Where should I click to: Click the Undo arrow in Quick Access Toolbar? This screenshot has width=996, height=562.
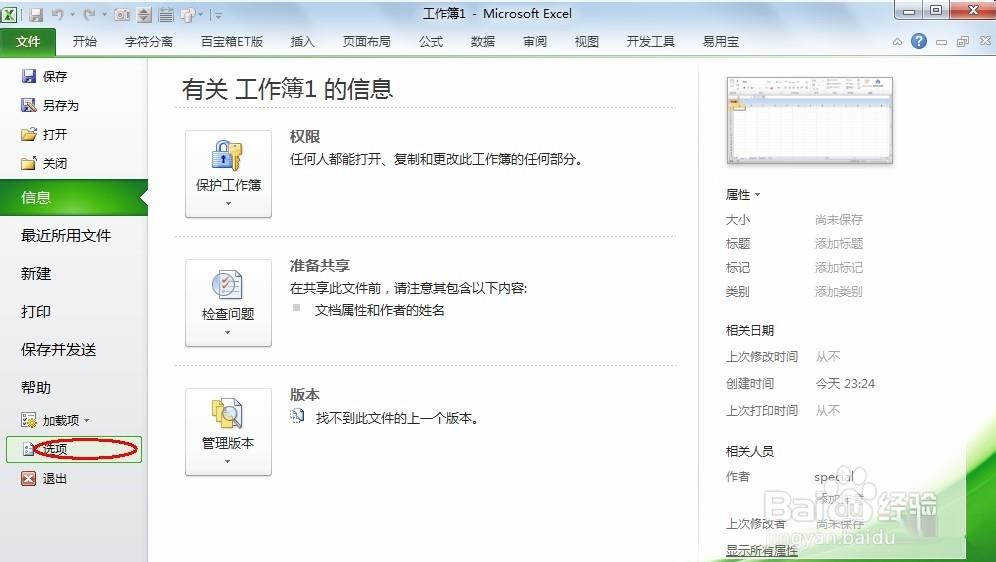click(57, 14)
